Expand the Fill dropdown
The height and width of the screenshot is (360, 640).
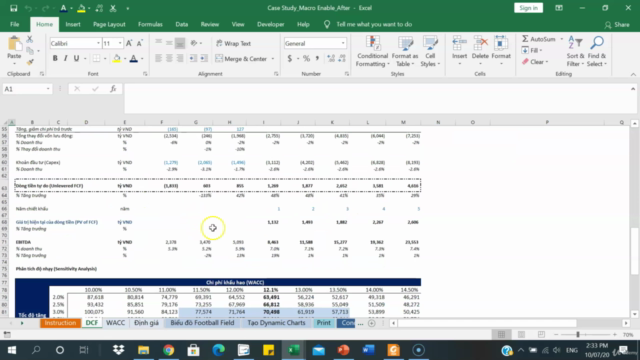(x=541, y=51)
